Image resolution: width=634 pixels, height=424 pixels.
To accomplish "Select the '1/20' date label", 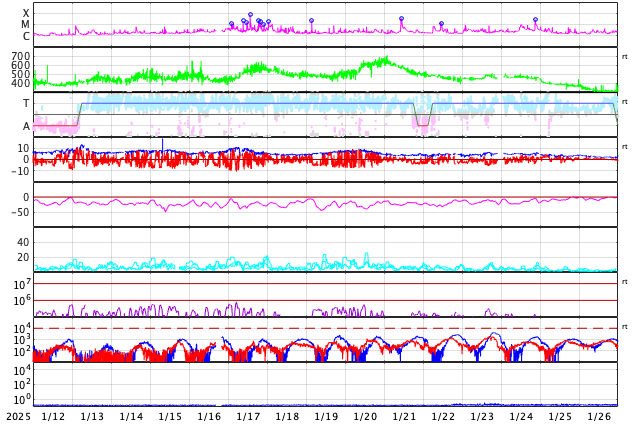I will [365, 417].
